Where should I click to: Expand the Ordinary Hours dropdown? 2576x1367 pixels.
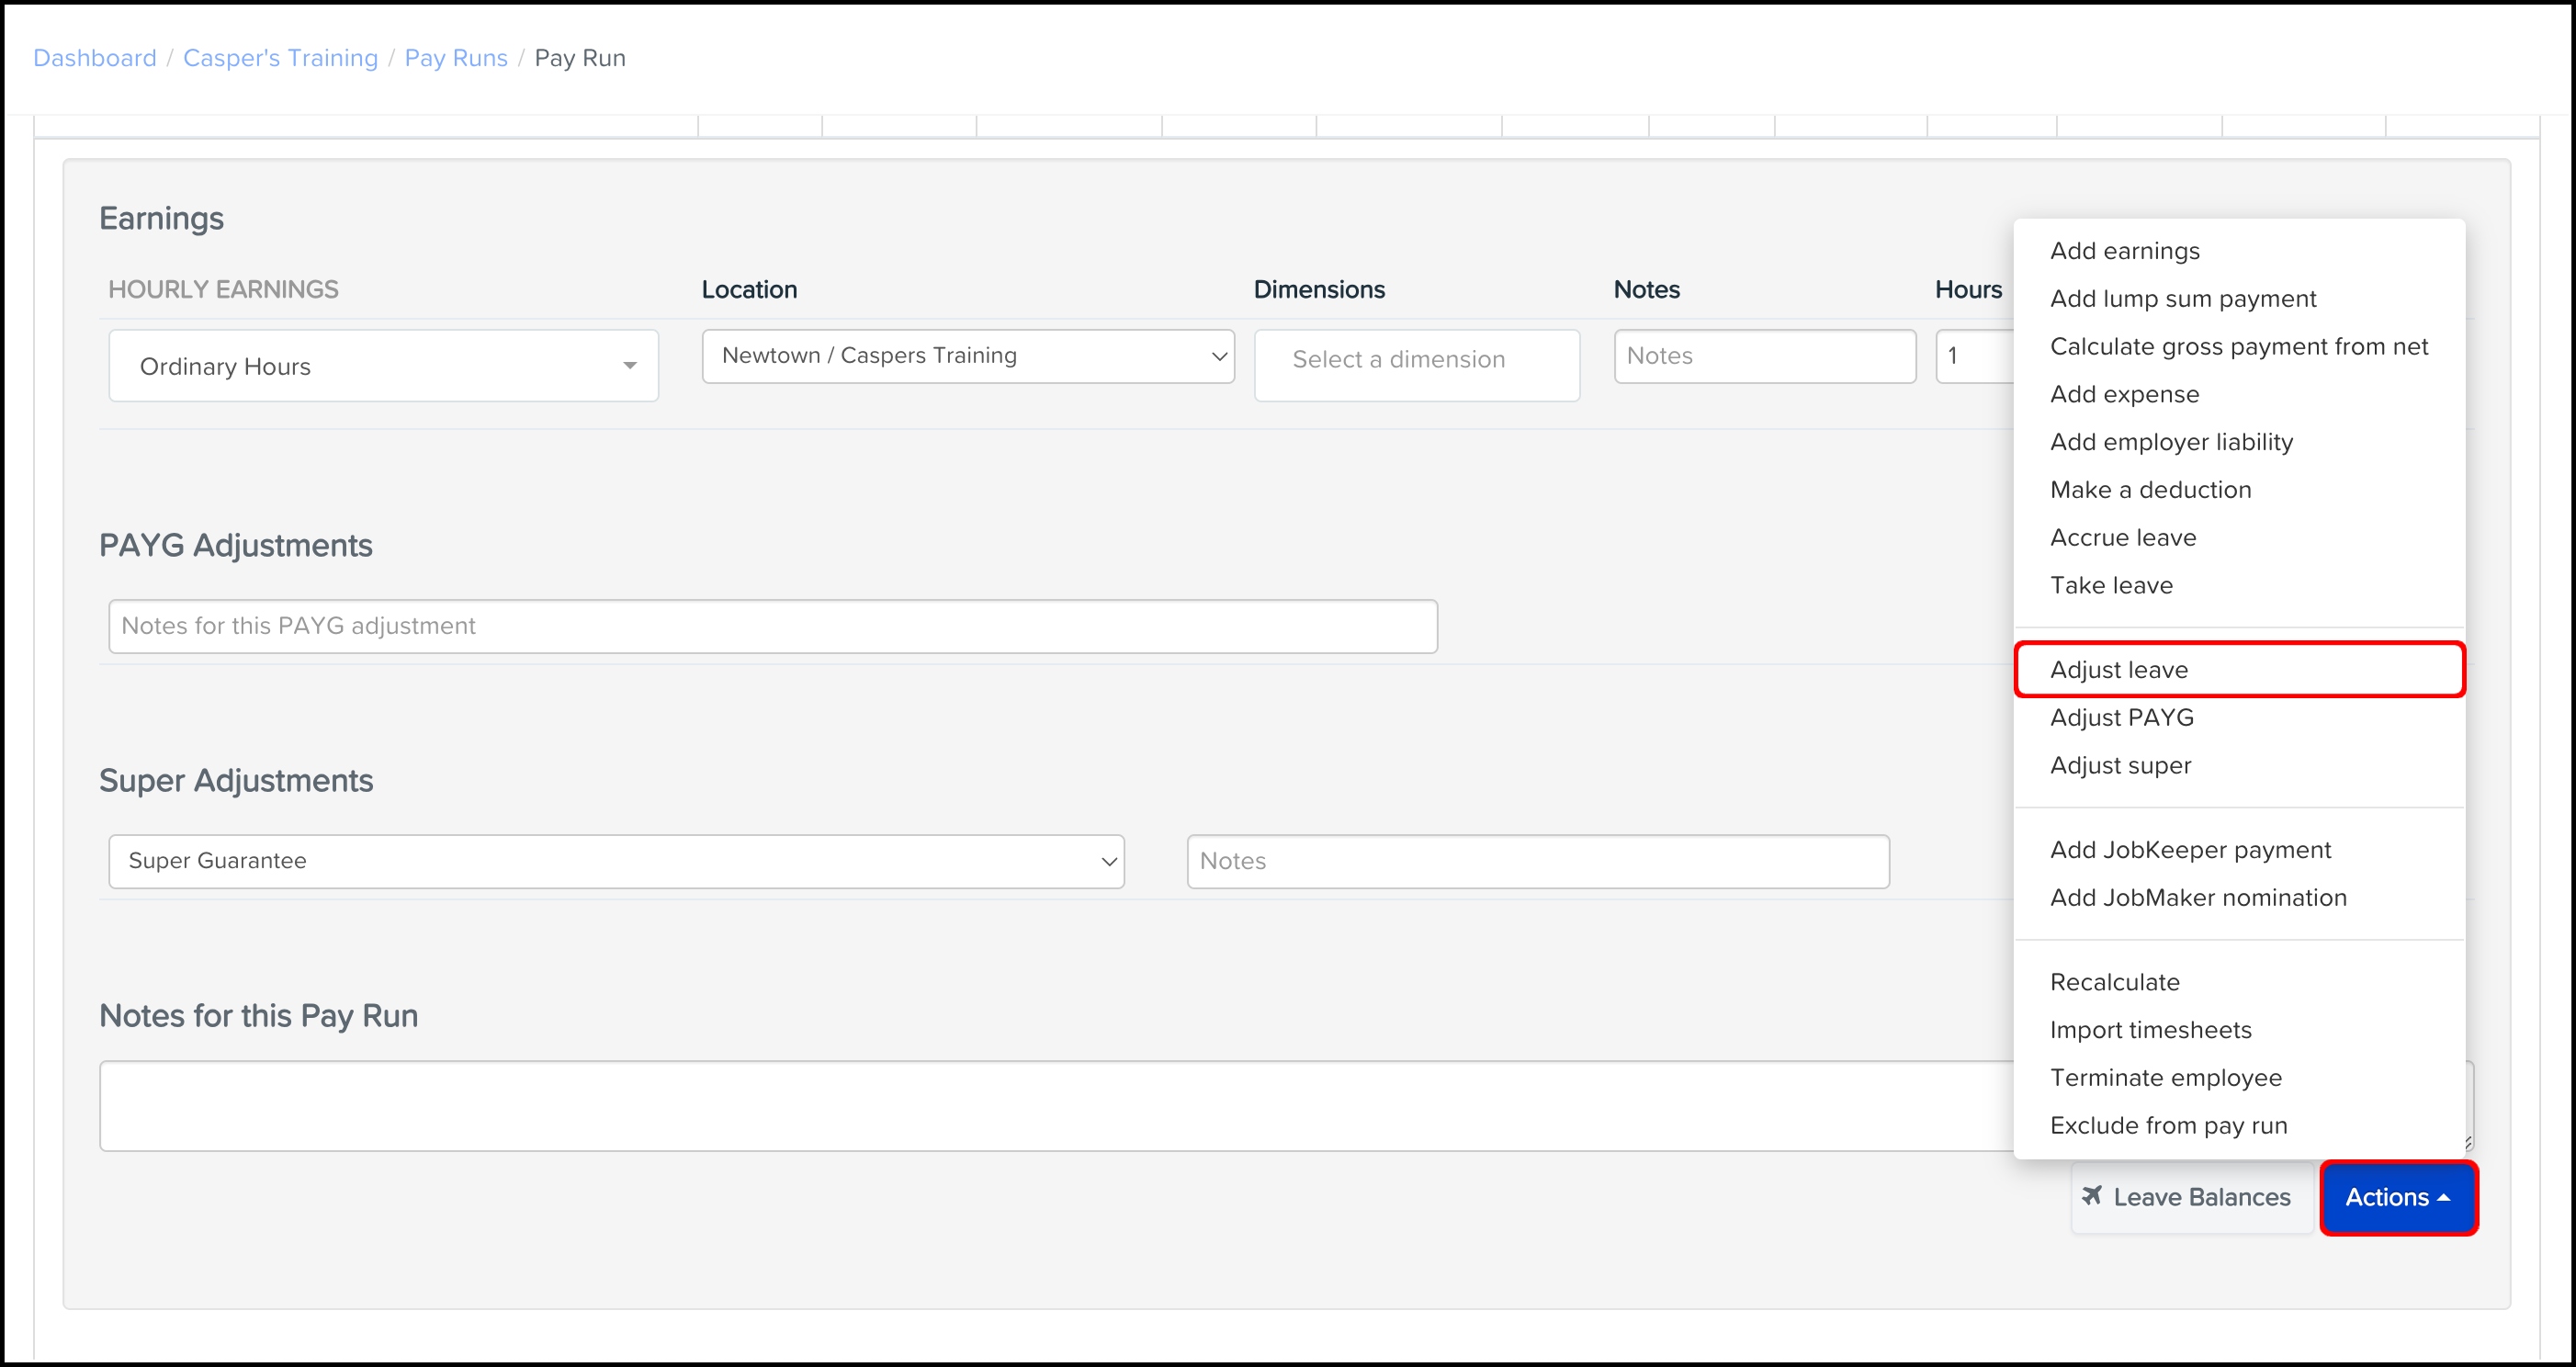click(383, 366)
